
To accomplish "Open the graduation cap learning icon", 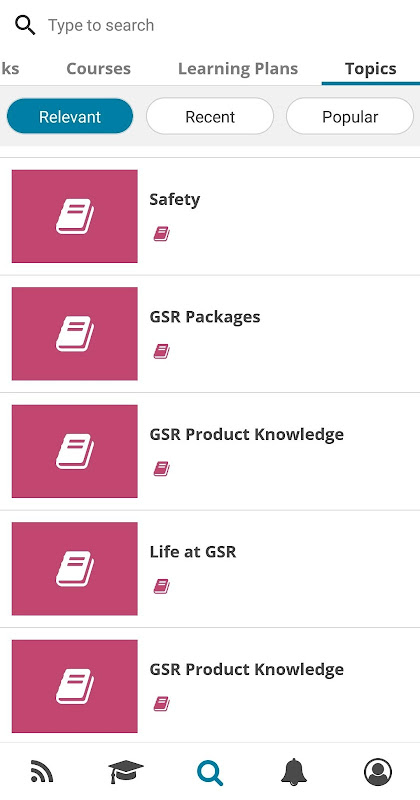I will click(x=126, y=771).
